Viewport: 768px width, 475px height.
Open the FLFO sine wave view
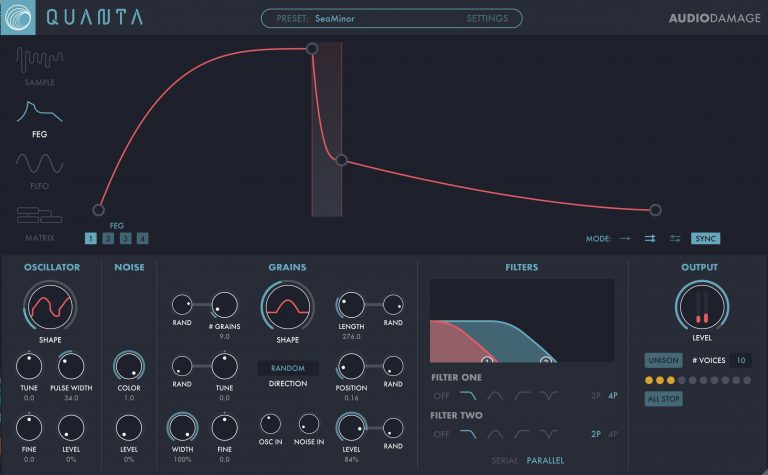coord(40,171)
